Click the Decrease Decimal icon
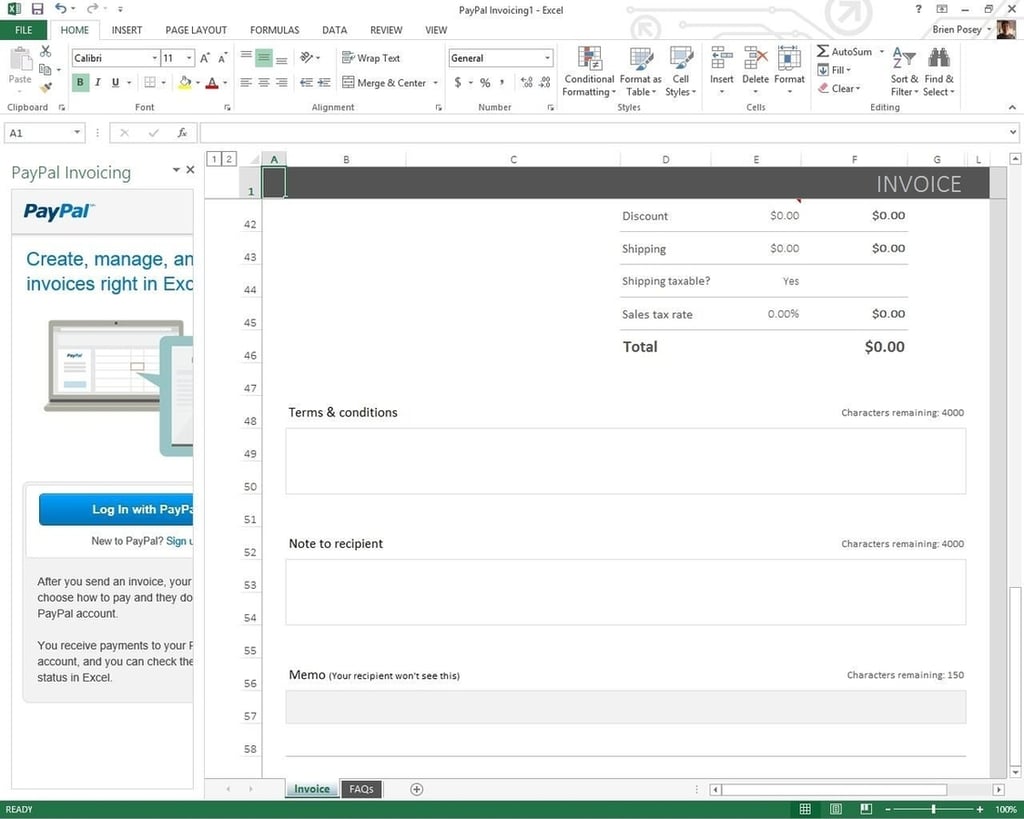Image resolution: width=1024 pixels, height=819 pixels. coord(545,82)
